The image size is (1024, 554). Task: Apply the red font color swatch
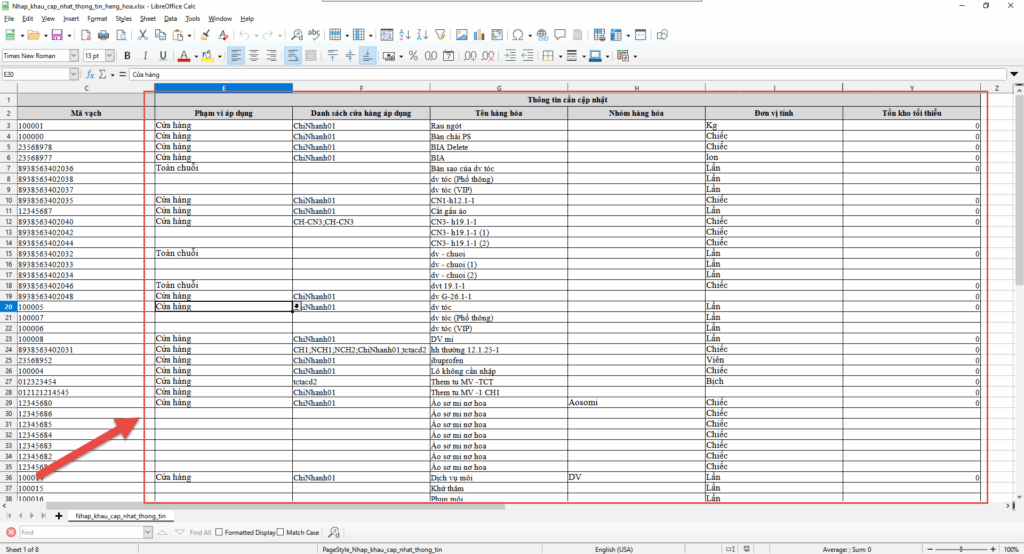tap(183, 55)
